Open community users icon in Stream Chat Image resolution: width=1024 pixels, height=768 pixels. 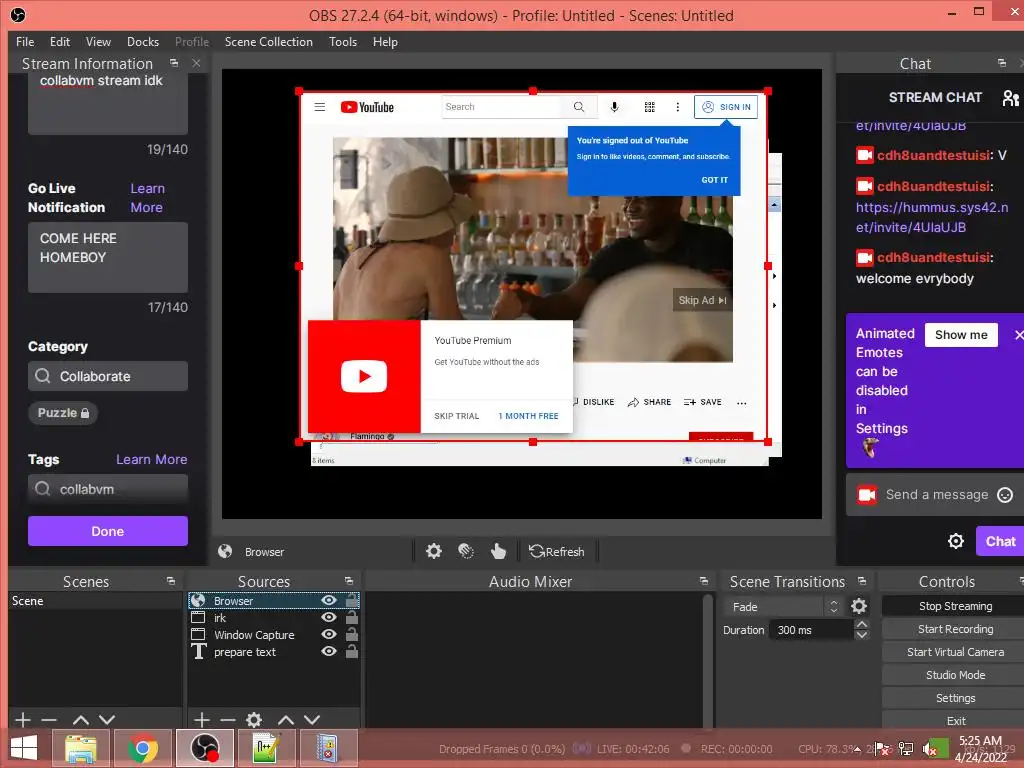[x=1010, y=97]
